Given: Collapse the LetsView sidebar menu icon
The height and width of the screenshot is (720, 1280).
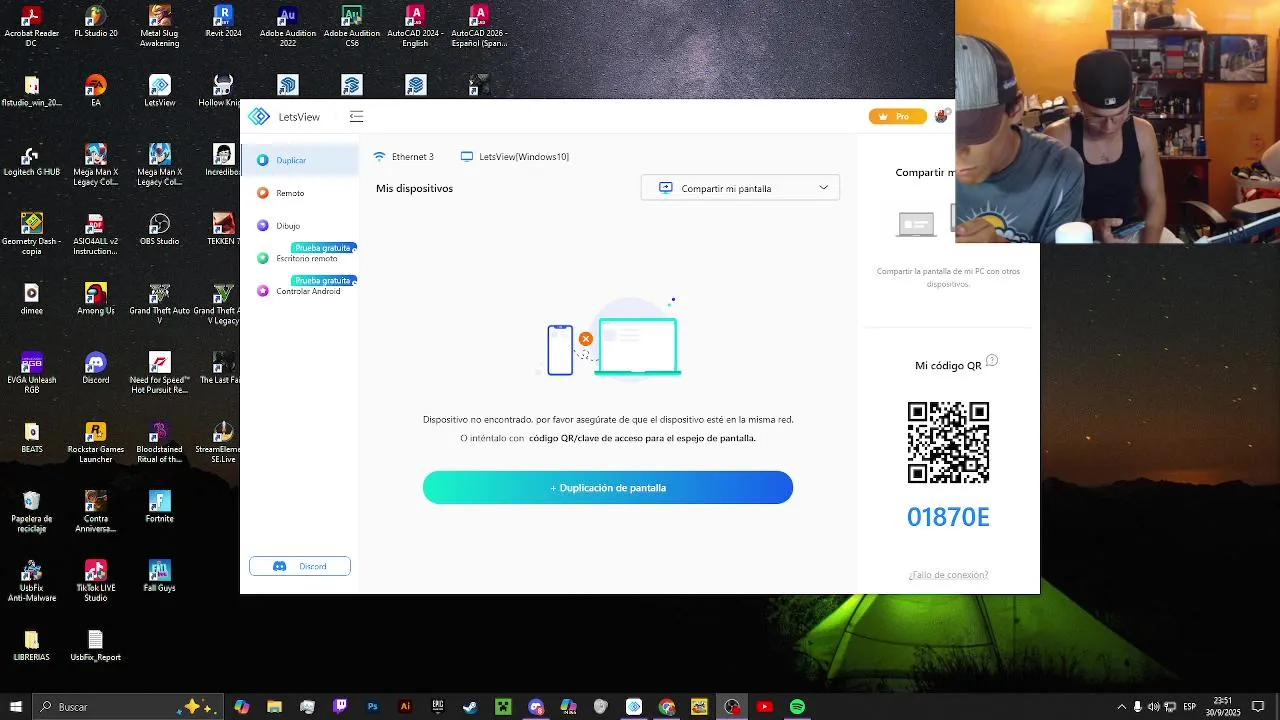Looking at the screenshot, I should 356,117.
